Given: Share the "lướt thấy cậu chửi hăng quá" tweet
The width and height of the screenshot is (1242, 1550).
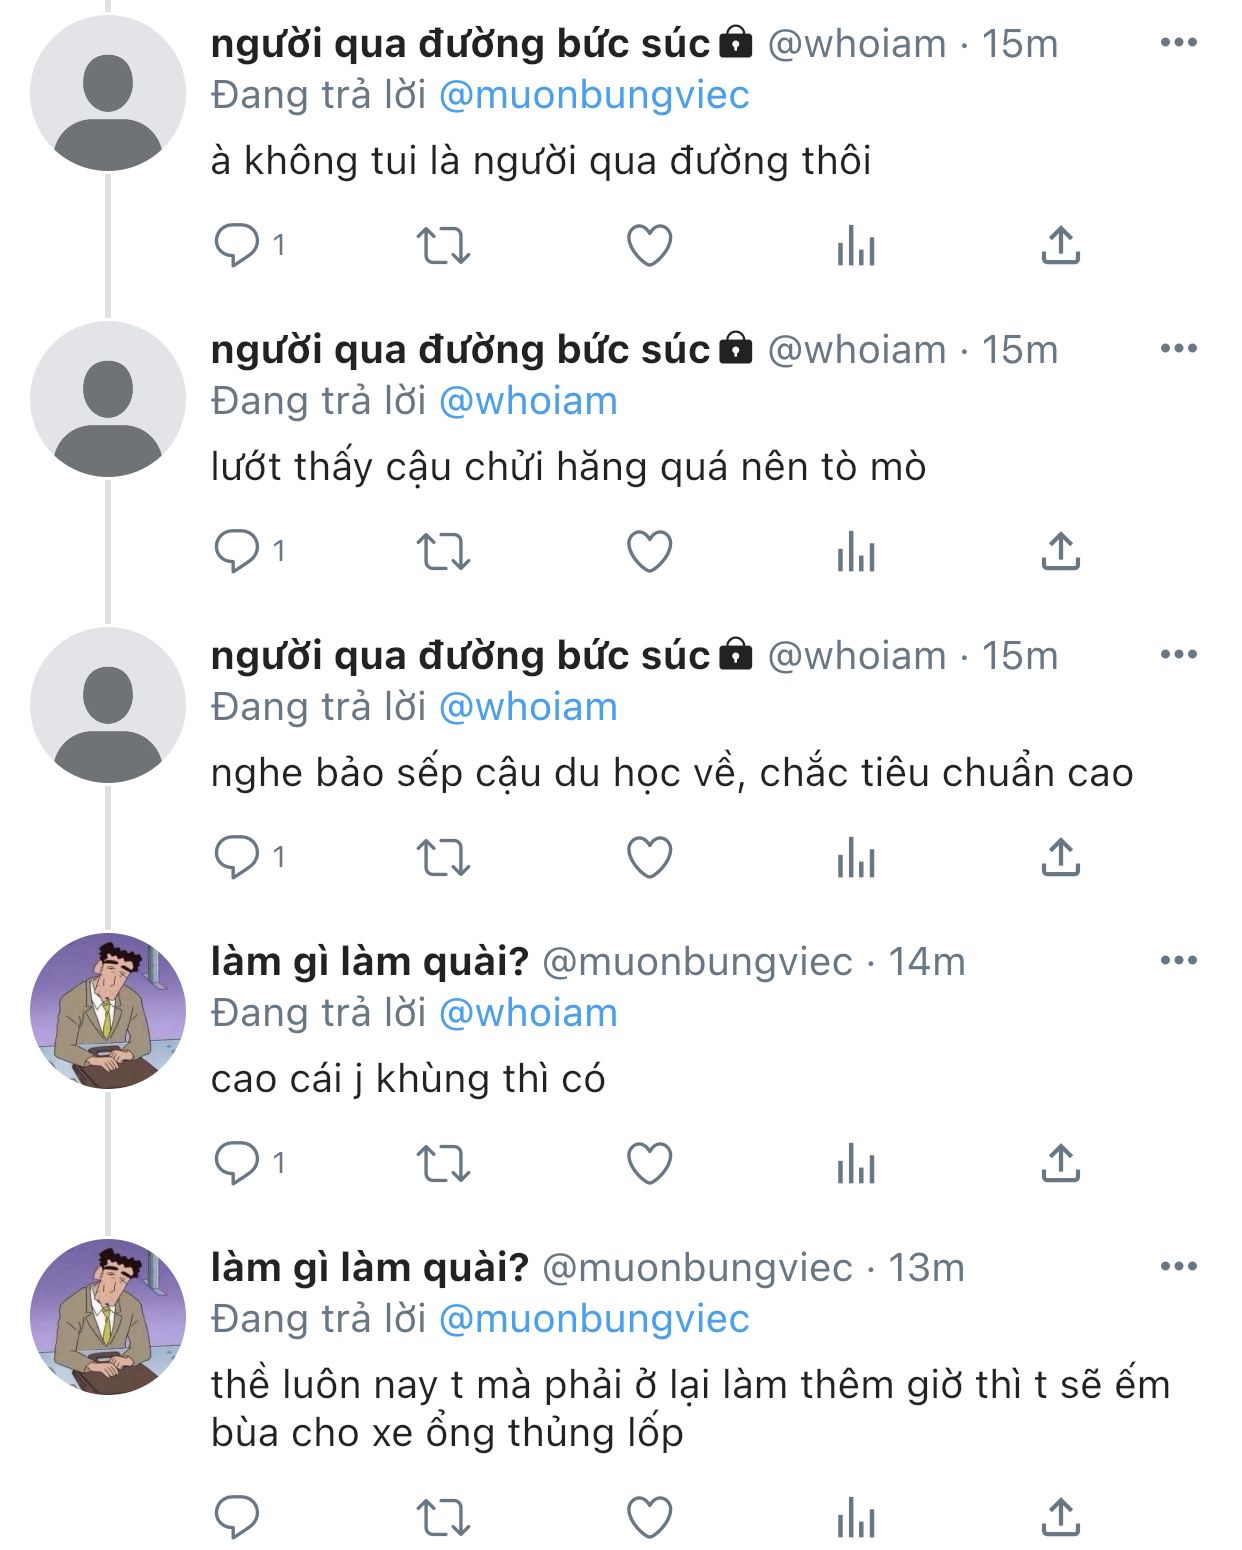Looking at the screenshot, I should 1060,552.
